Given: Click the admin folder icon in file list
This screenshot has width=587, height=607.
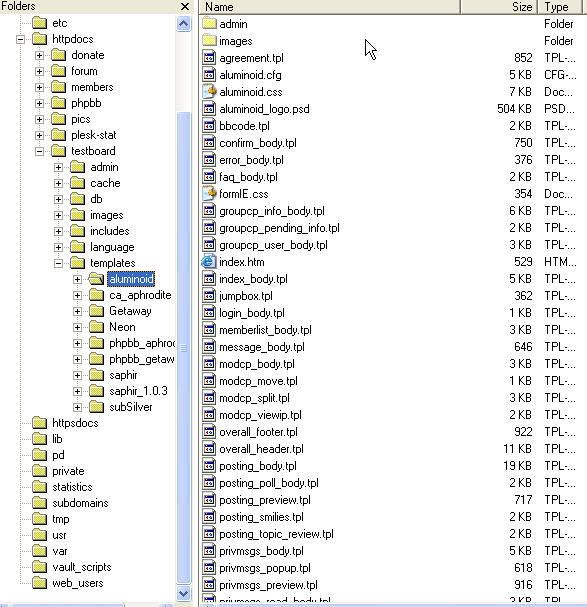Looking at the screenshot, I should point(209,24).
